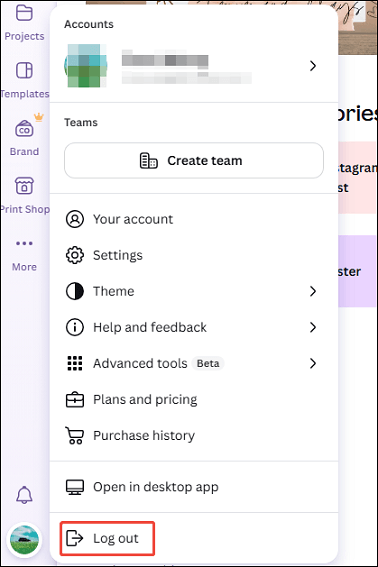378x567 pixels.
Task: Open the Theme menu item
Action: [194, 291]
